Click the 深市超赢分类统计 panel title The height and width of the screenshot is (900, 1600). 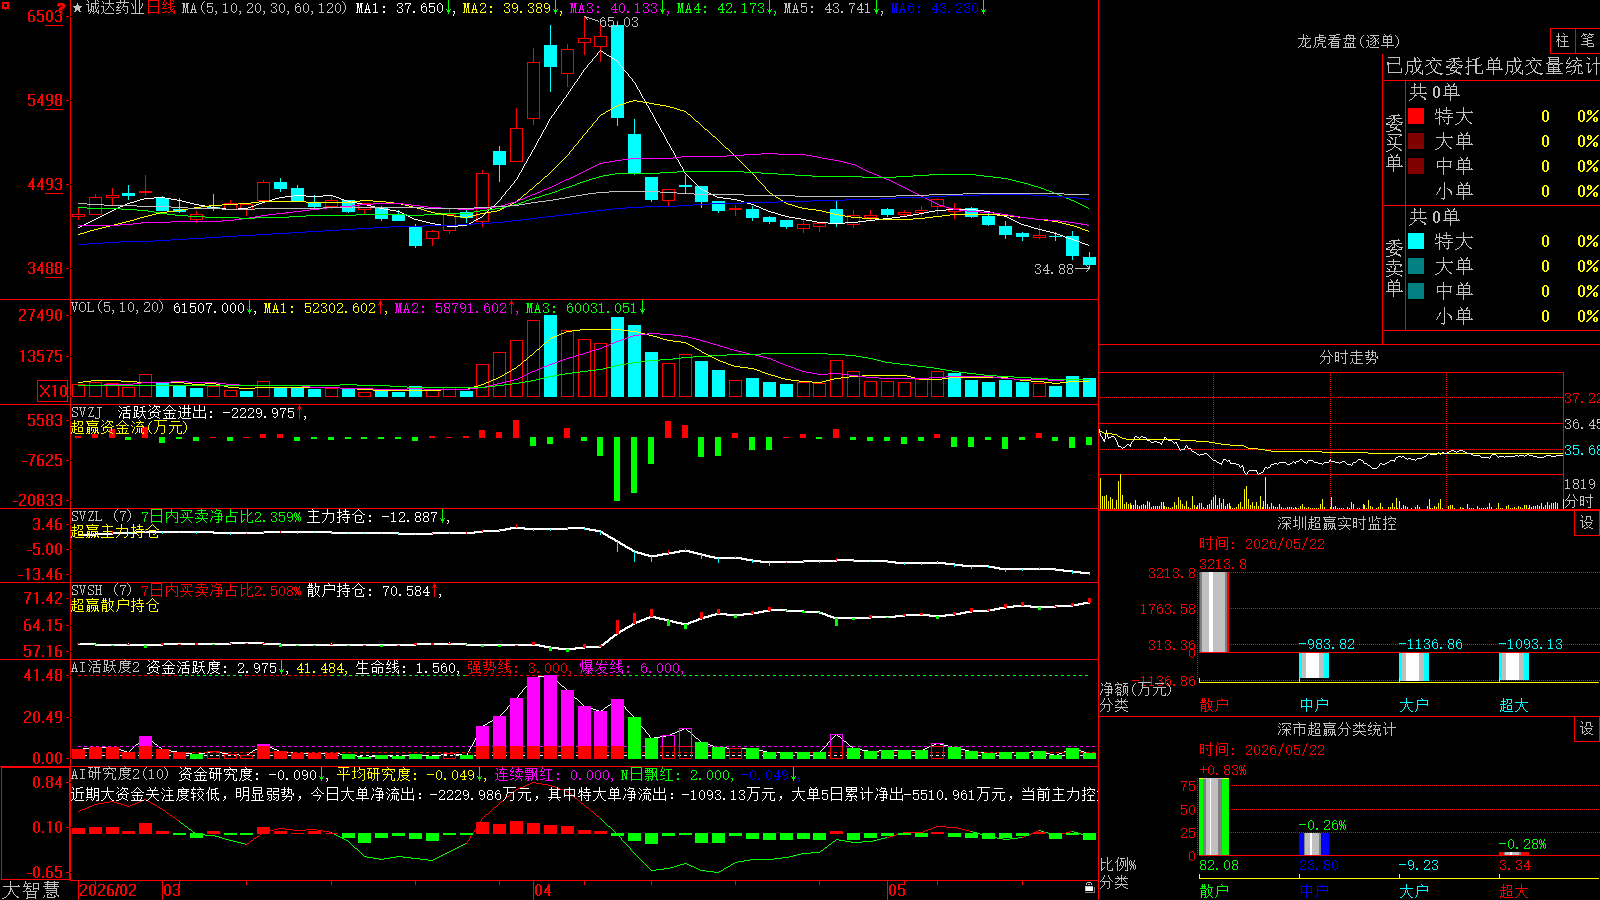click(1337, 729)
